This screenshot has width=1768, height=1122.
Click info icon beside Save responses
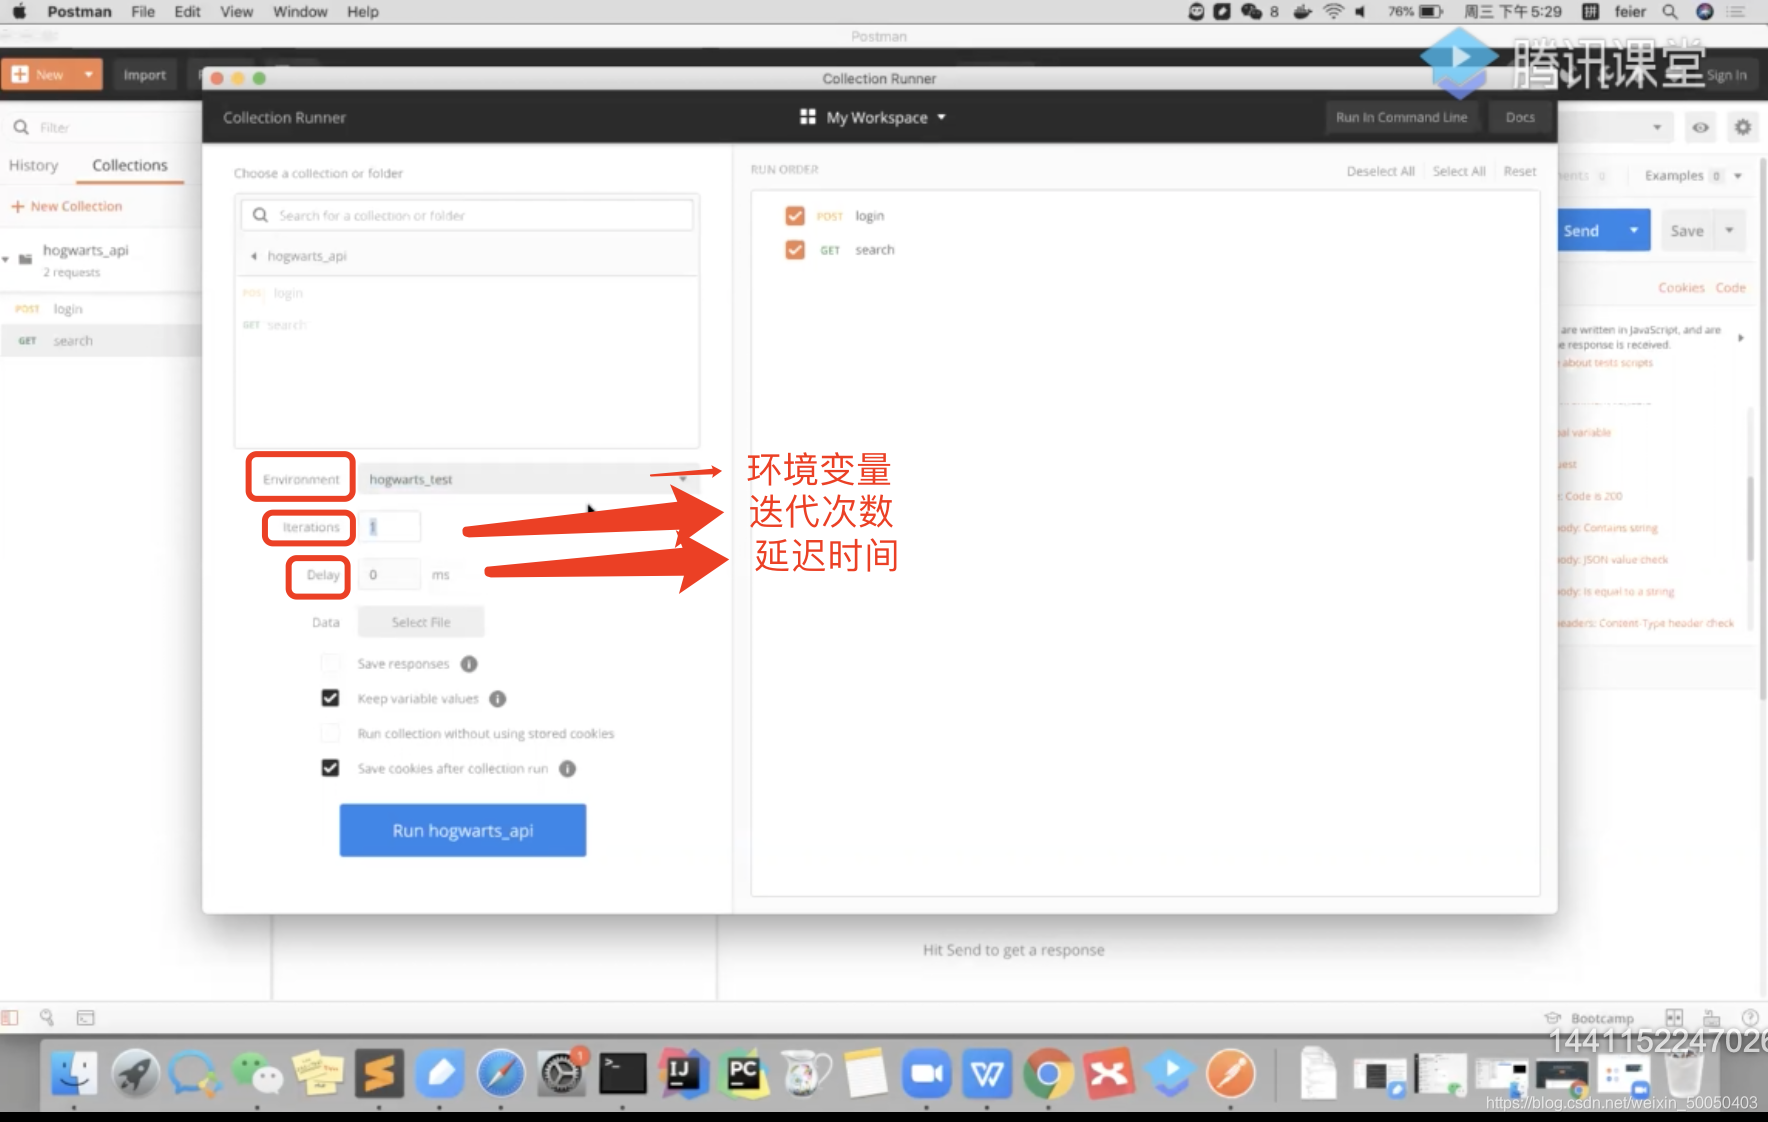469,664
